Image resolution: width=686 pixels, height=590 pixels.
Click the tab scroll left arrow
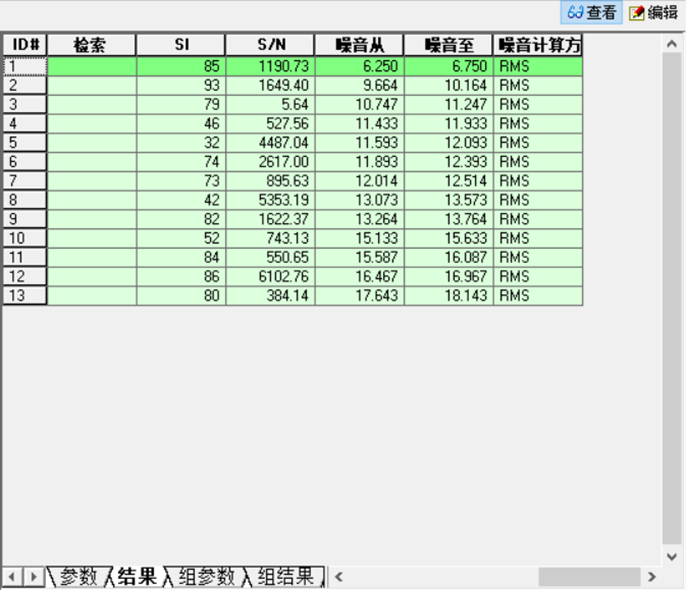[x=12, y=577]
